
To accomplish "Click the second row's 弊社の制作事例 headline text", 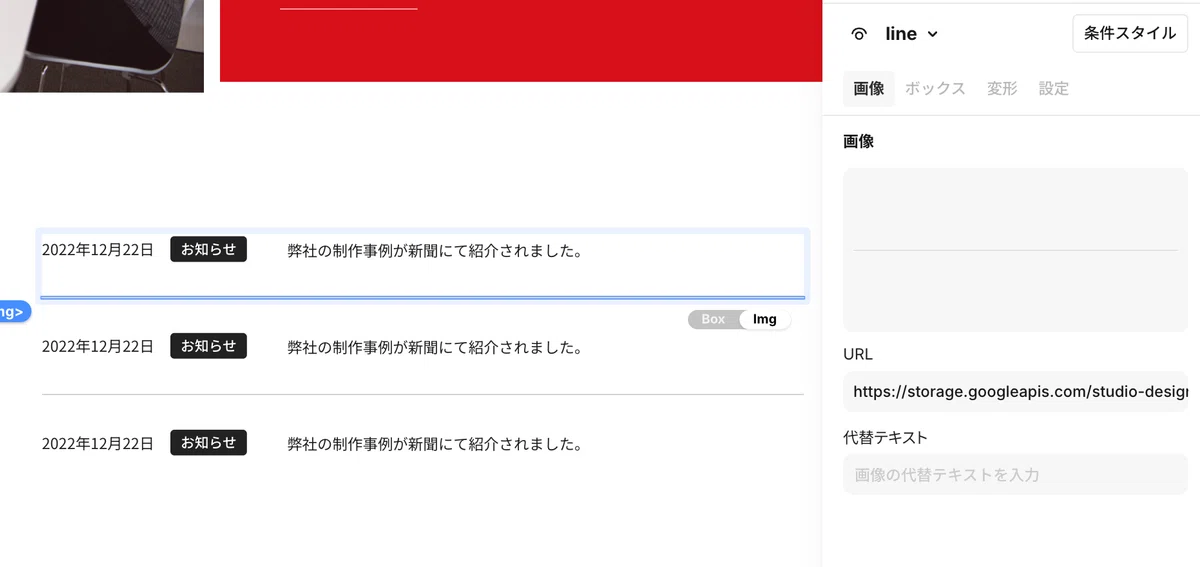I will coord(435,347).
